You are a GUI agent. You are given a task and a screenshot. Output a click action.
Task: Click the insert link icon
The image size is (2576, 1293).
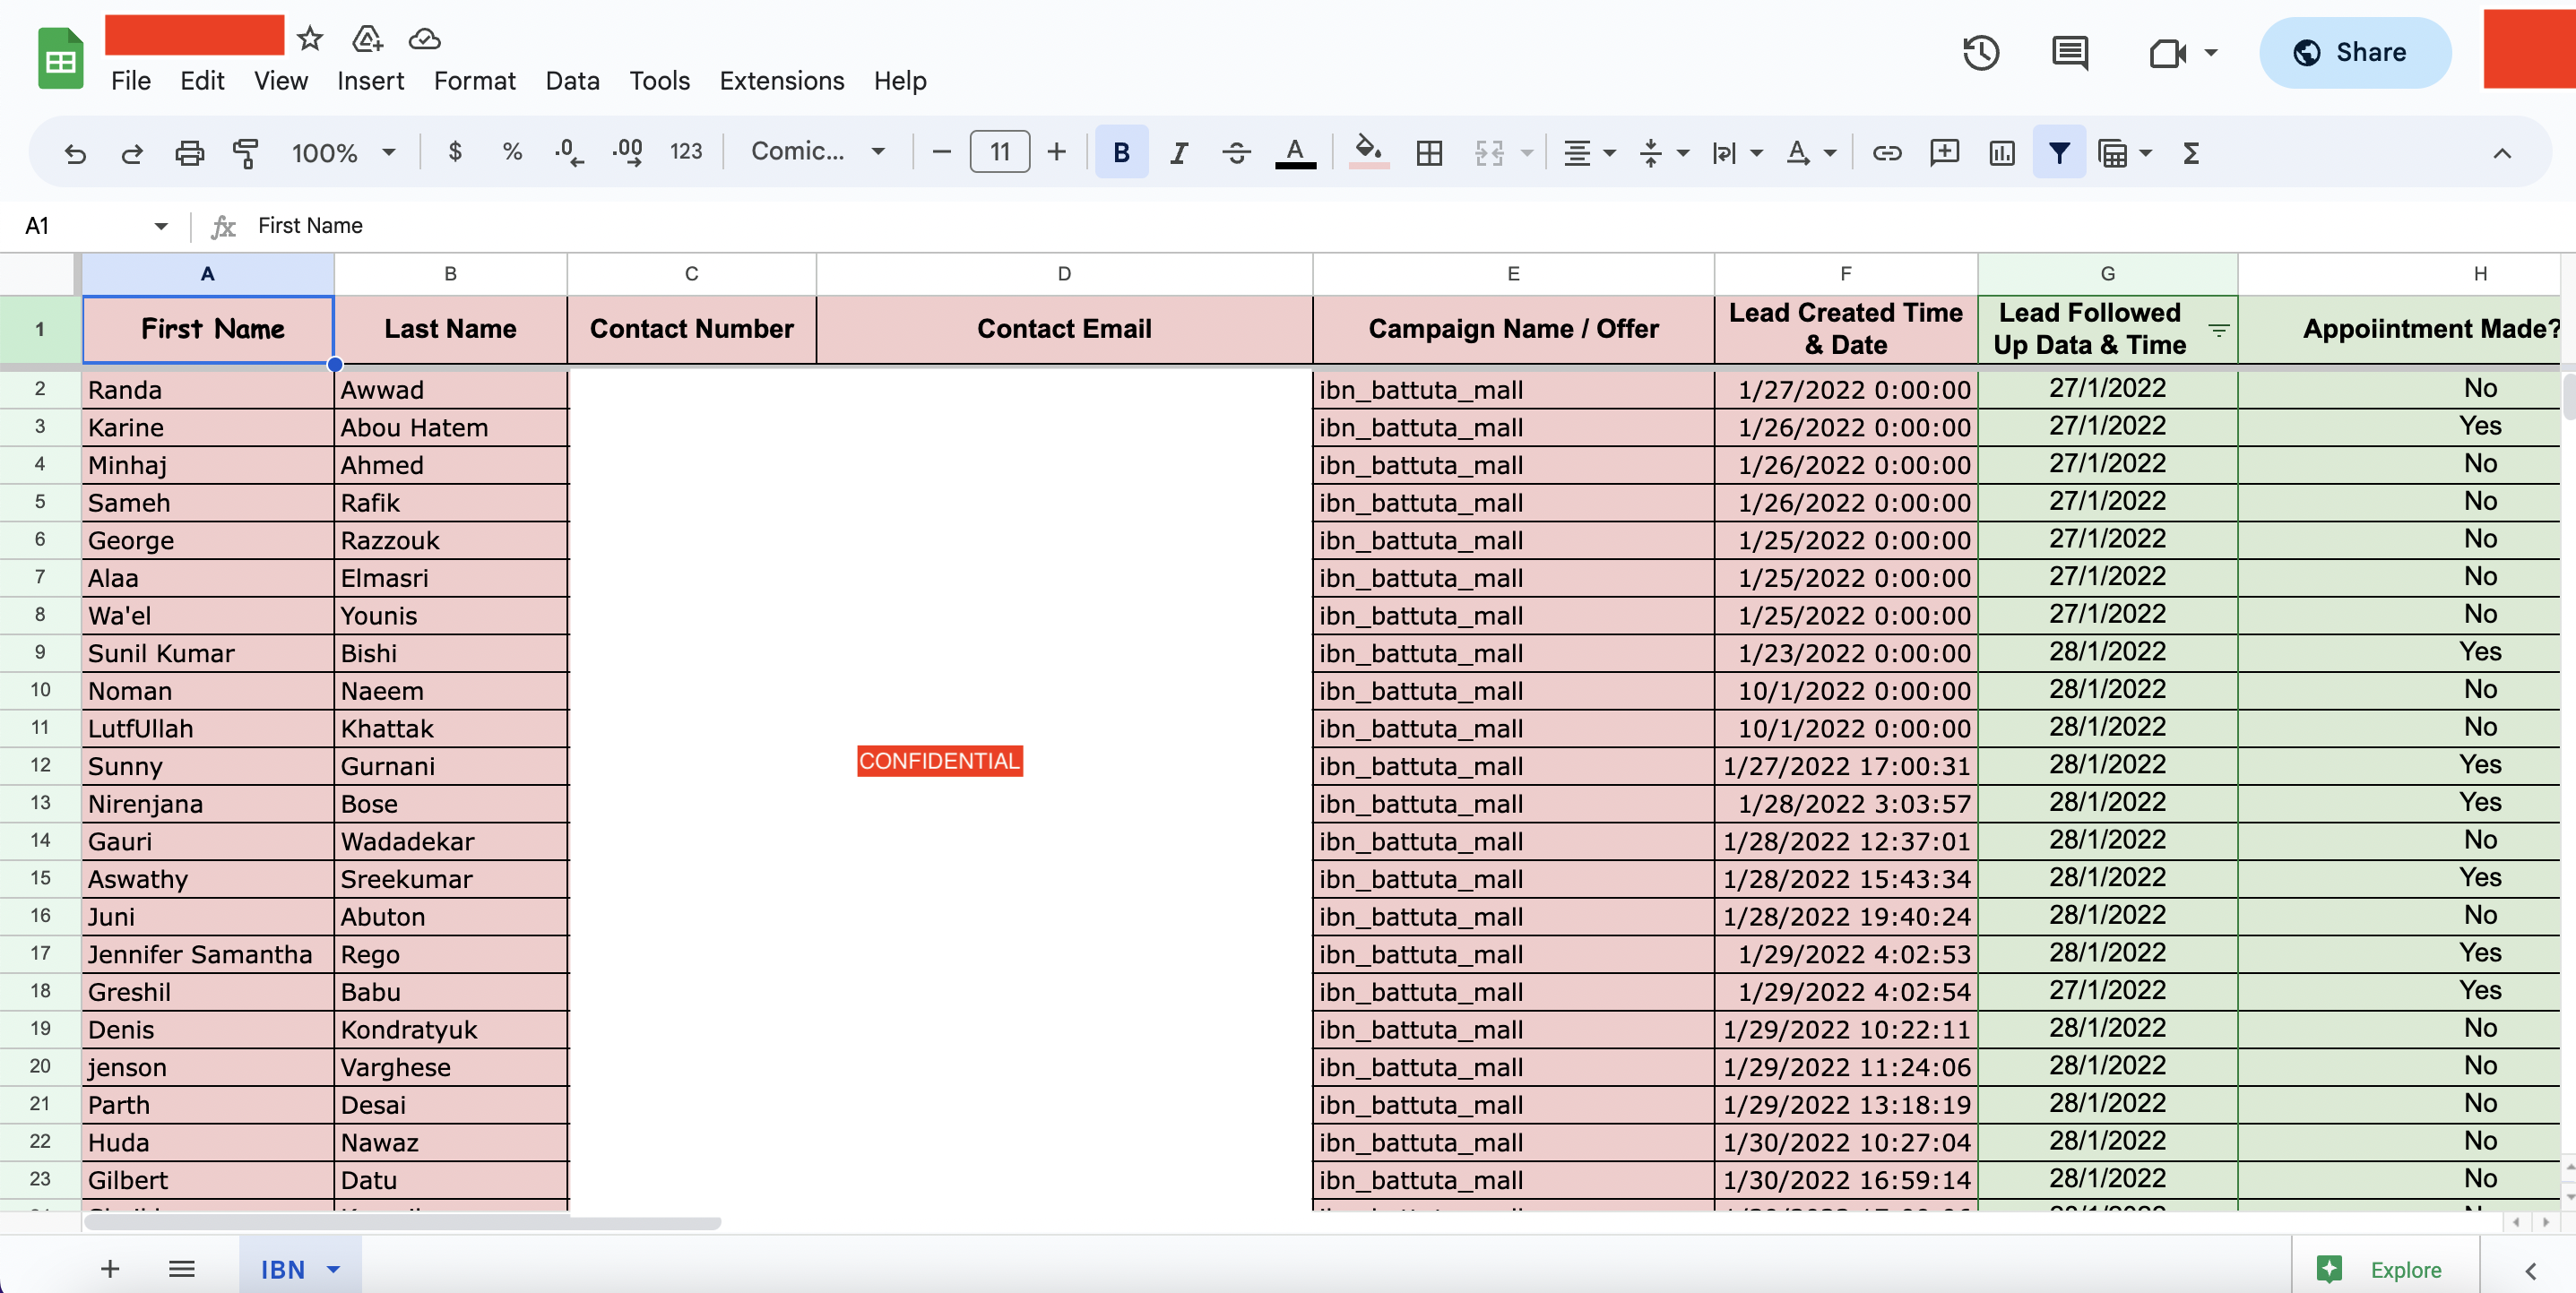click(1886, 153)
